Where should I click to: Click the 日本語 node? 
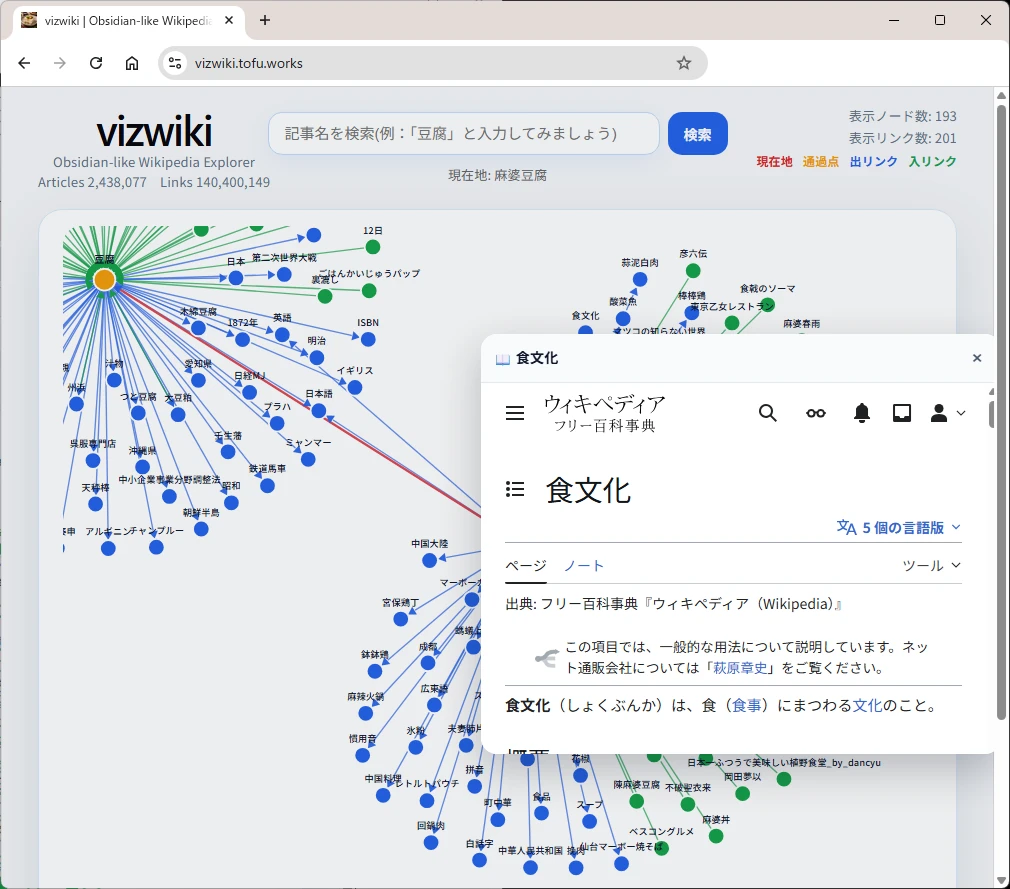click(319, 410)
